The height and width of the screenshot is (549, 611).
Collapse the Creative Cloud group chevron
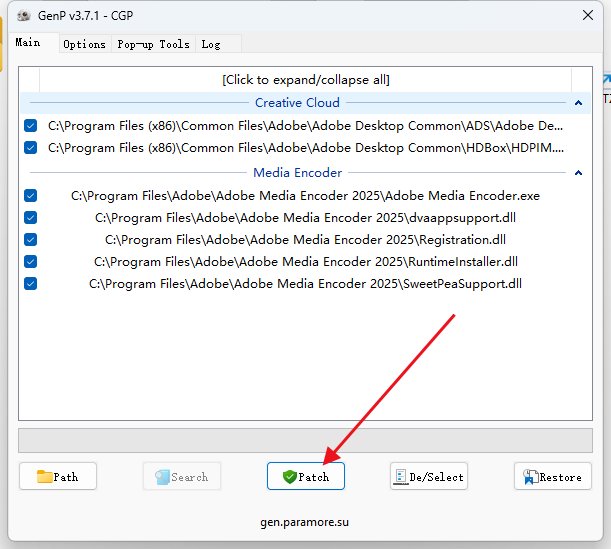tap(578, 103)
